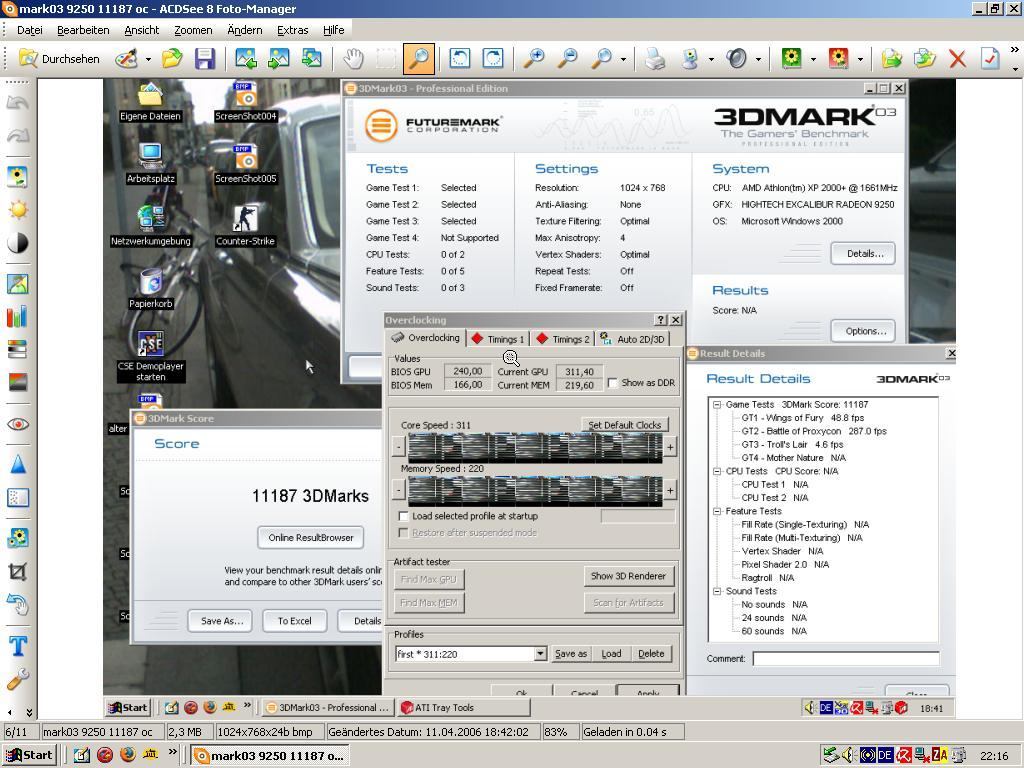The height and width of the screenshot is (768, 1024).
Task: Click the red X delete icon
Action: (x=957, y=59)
